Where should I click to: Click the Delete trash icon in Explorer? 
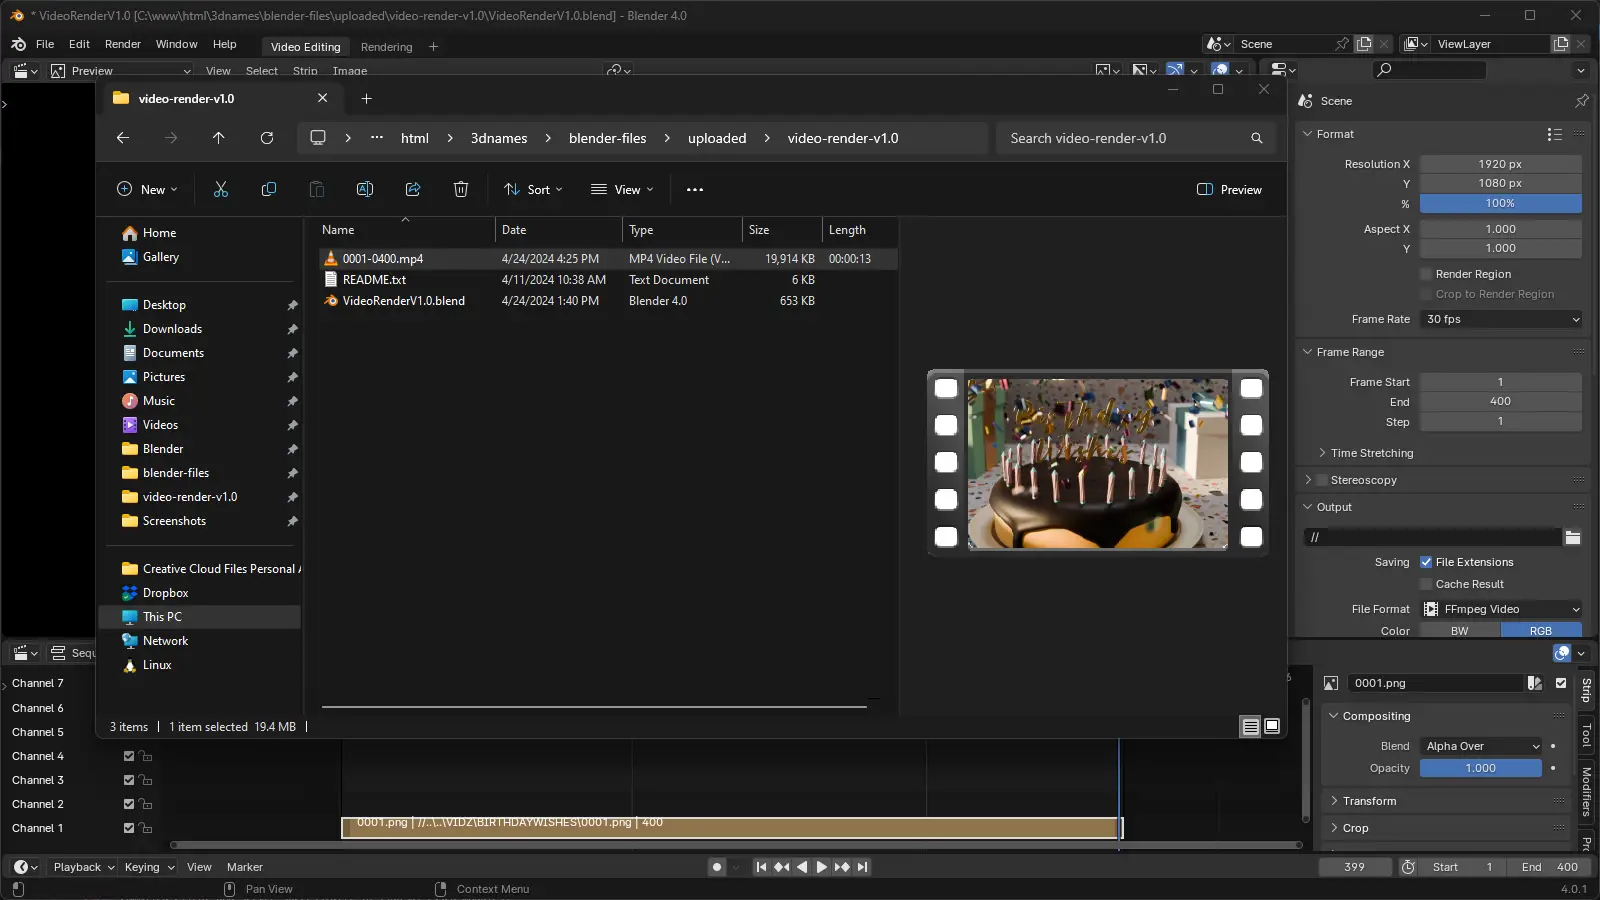tap(461, 190)
